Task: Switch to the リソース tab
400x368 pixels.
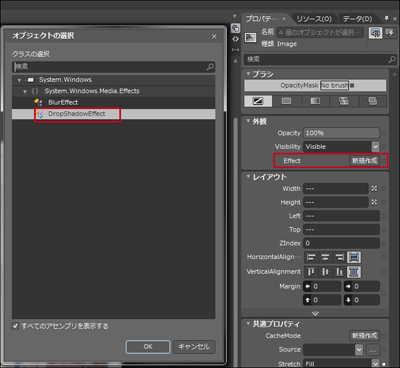Action: [x=314, y=19]
